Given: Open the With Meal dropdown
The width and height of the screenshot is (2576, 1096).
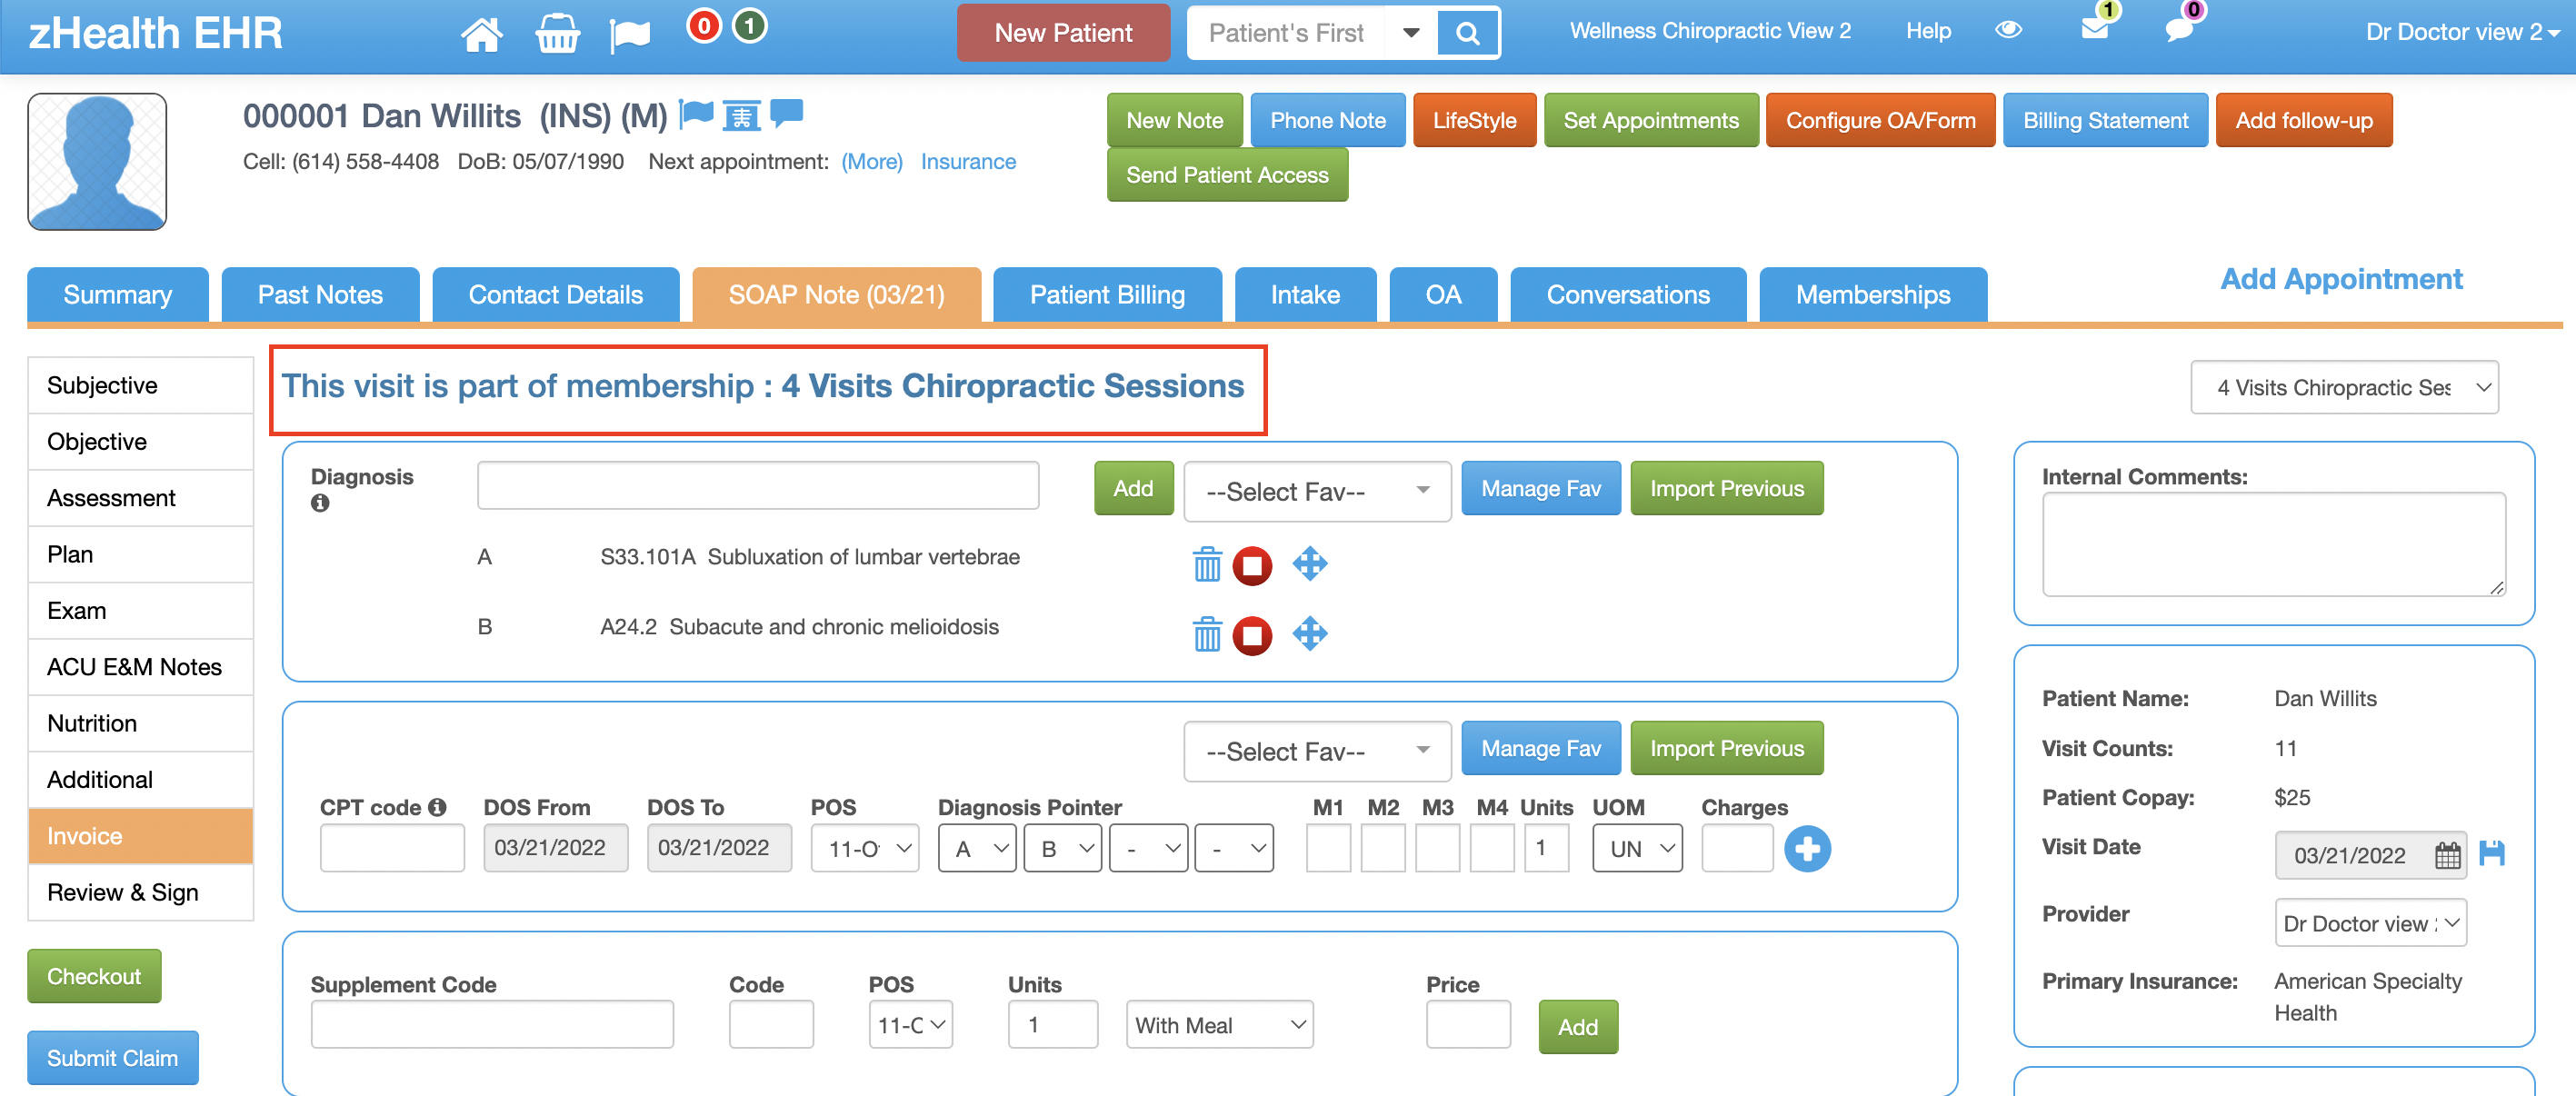Looking at the screenshot, I should 1219,1025.
